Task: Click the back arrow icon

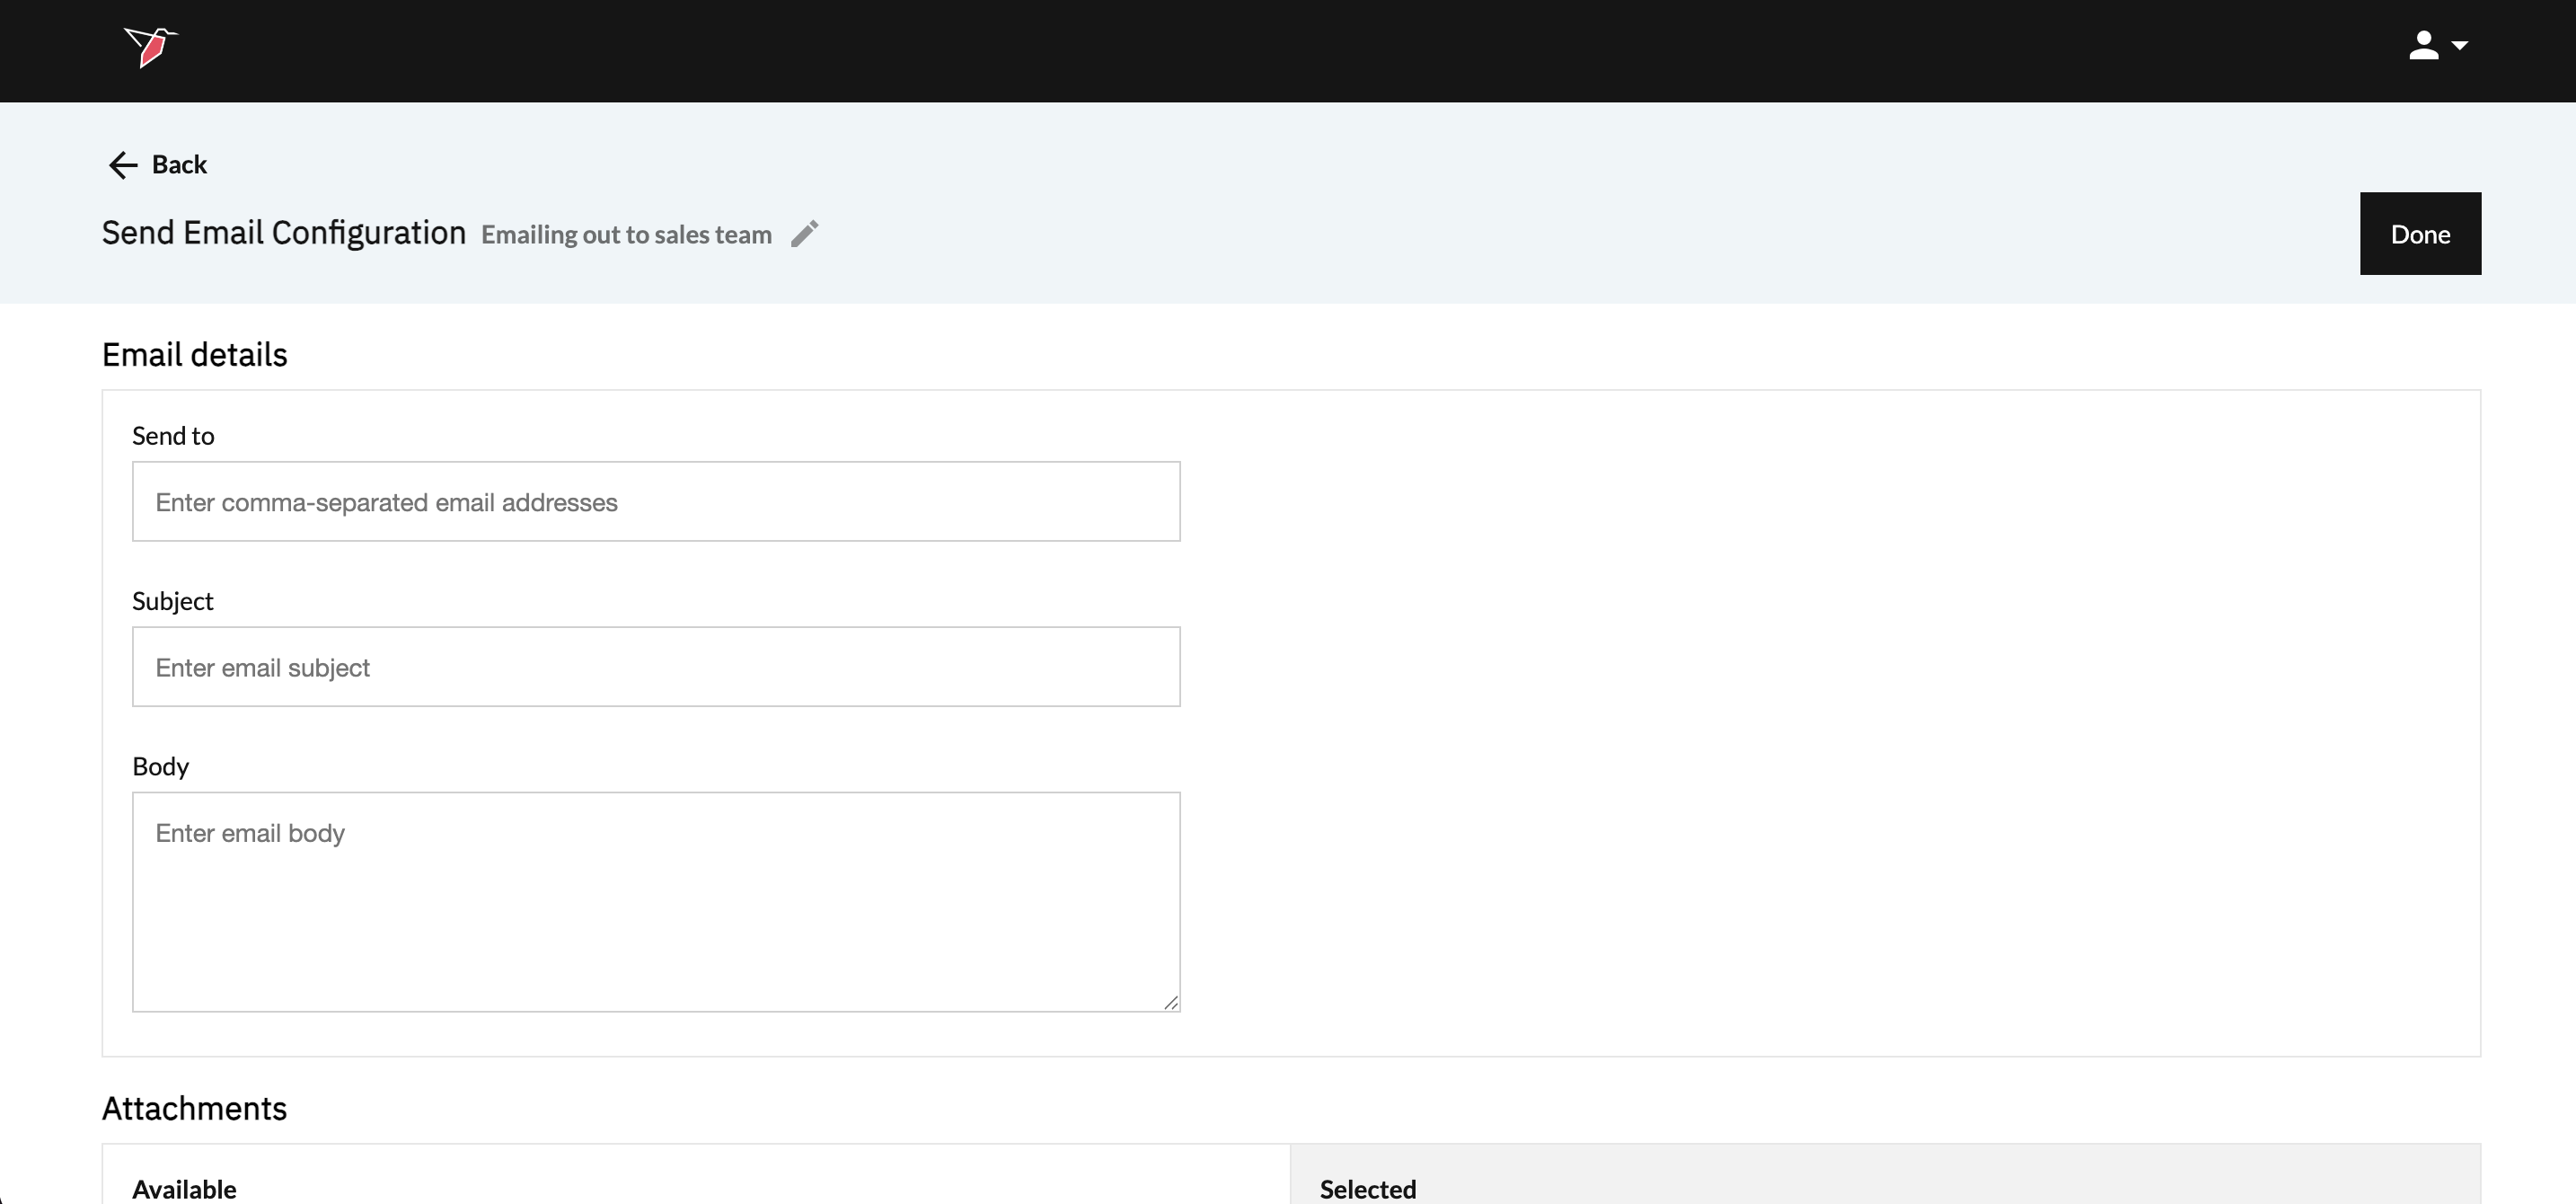Action: point(122,165)
